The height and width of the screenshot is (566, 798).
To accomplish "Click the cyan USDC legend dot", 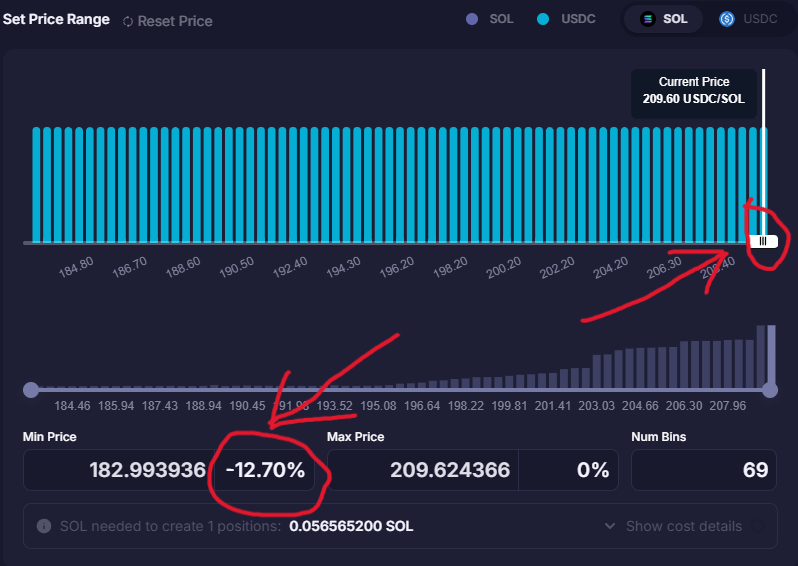I will click(543, 19).
